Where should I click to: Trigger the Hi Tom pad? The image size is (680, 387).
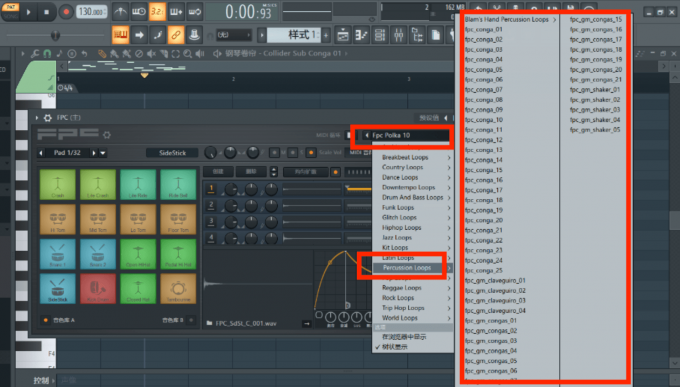(x=58, y=219)
